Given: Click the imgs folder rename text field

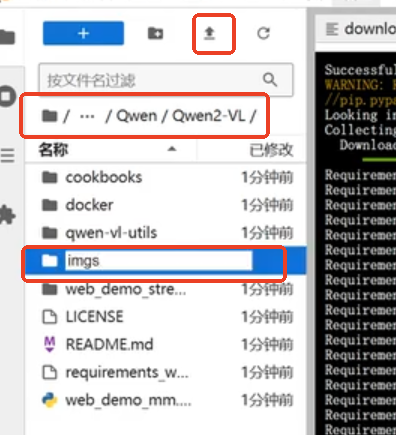Looking at the screenshot, I should 158,260.
